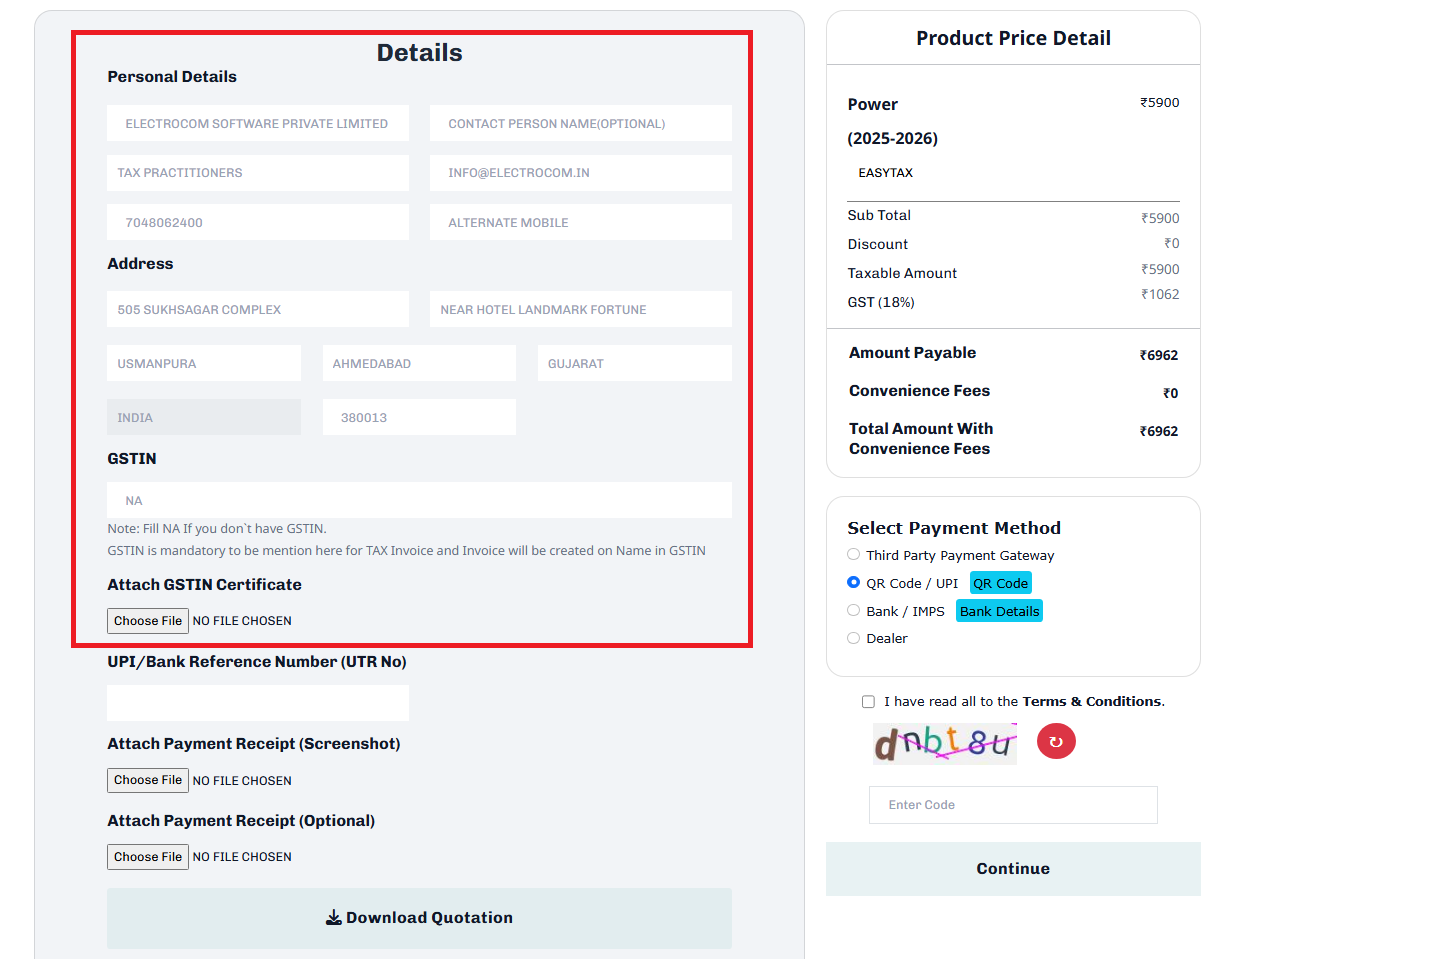Select the QR Code / UPI radio button

pos(853,582)
